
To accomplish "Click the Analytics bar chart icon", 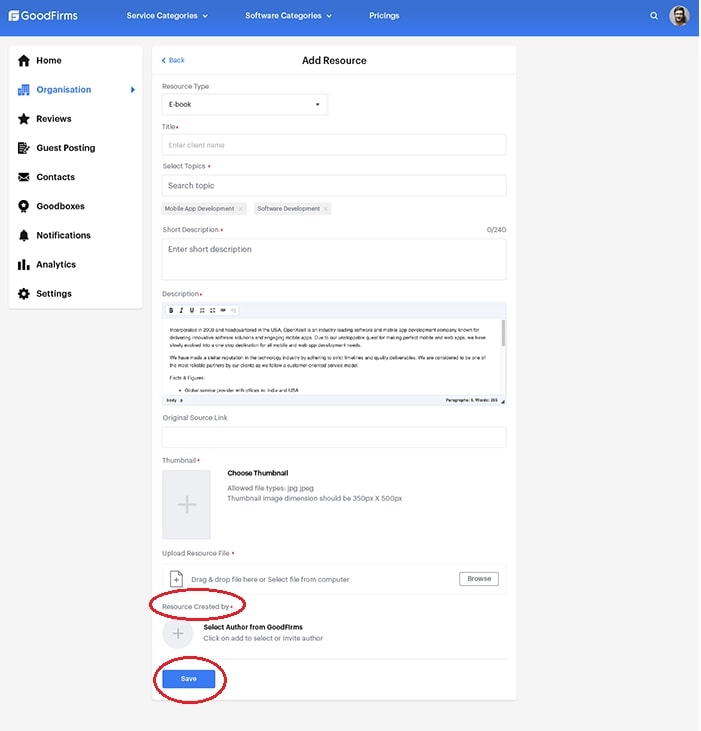I will point(24,265).
